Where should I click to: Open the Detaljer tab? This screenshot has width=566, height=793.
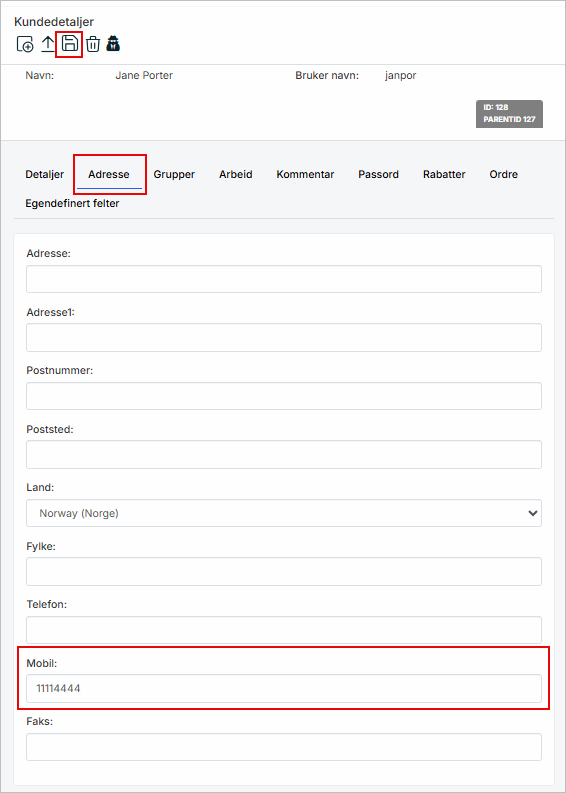45,174
